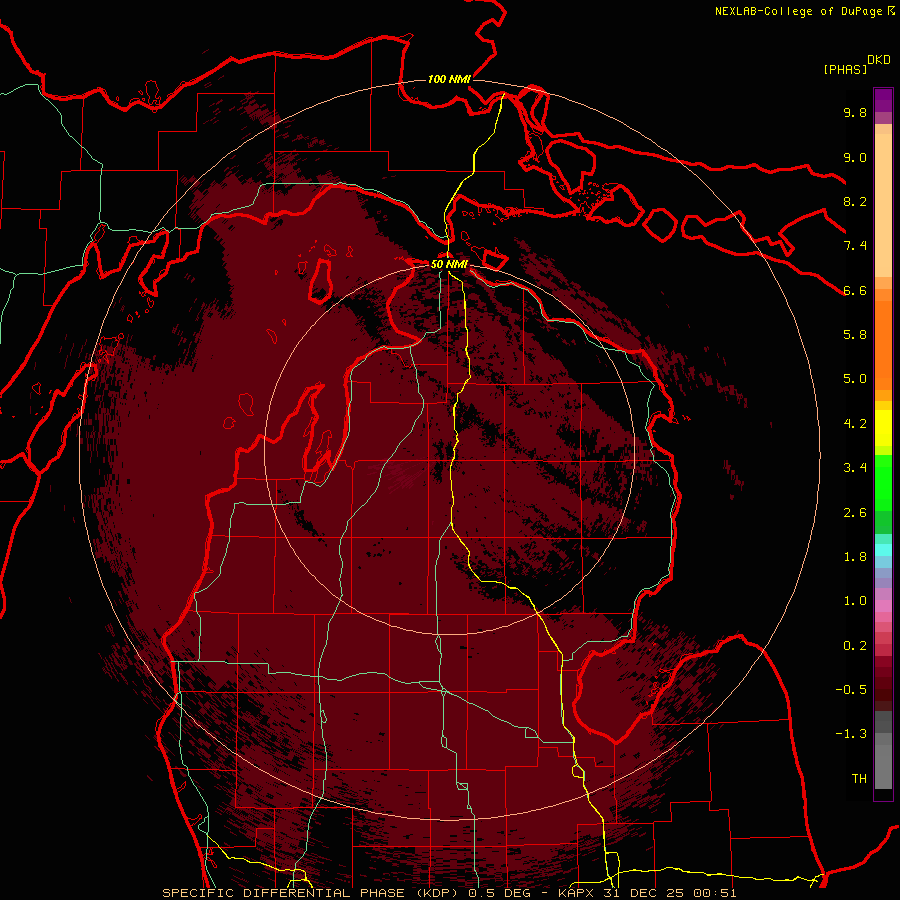This screenshot has width=900, height=900.
Task: Click the KAPX radar site identifier in caption
Action: [577, 893]
